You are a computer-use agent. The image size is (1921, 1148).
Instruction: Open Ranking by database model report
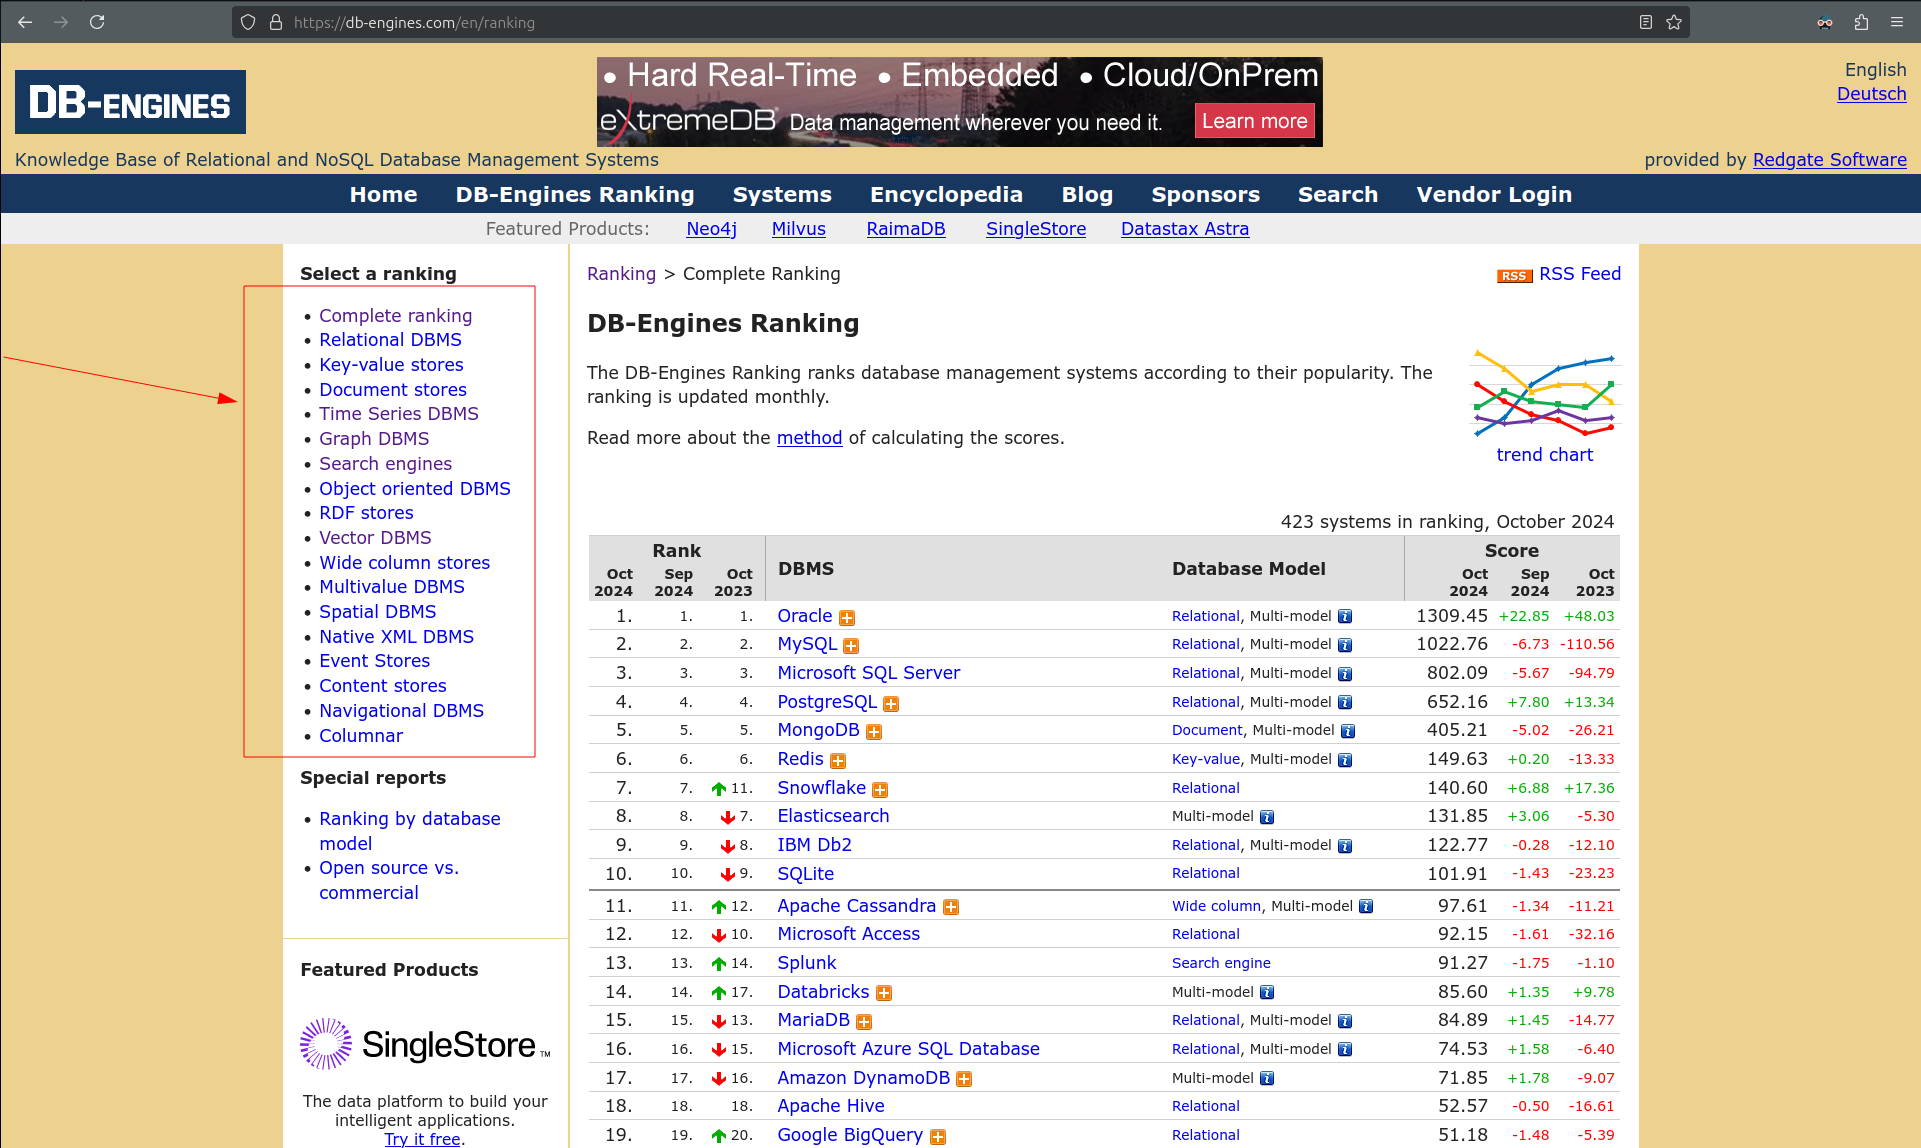click(409, 831)
